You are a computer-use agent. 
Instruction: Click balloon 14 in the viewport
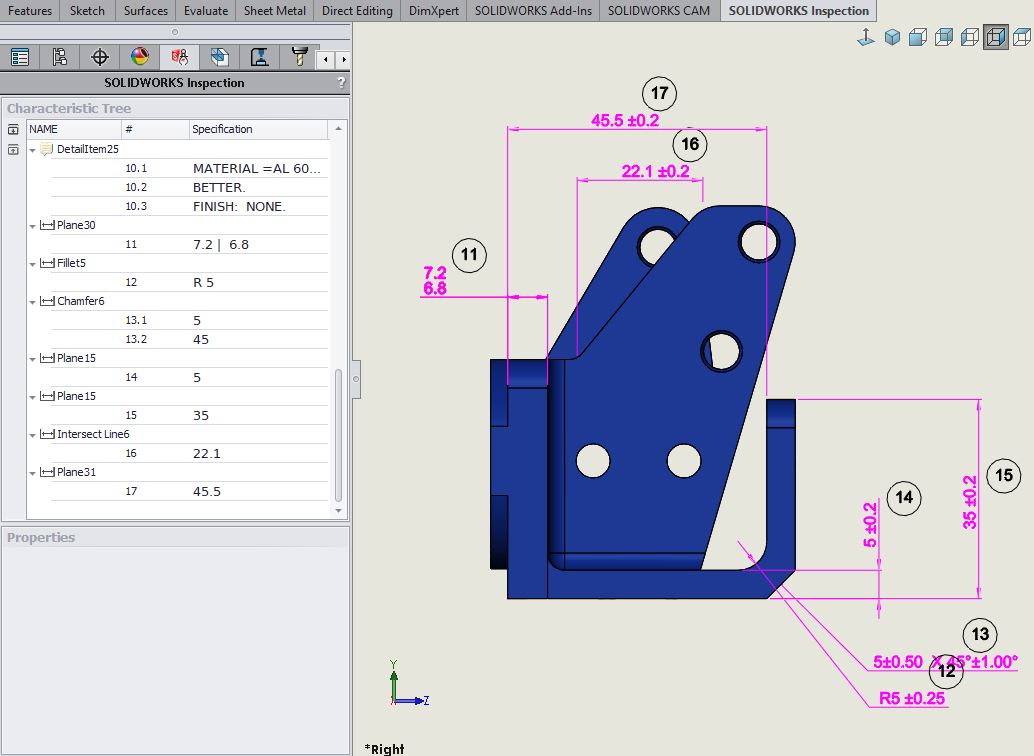click(x=904, y=498)
